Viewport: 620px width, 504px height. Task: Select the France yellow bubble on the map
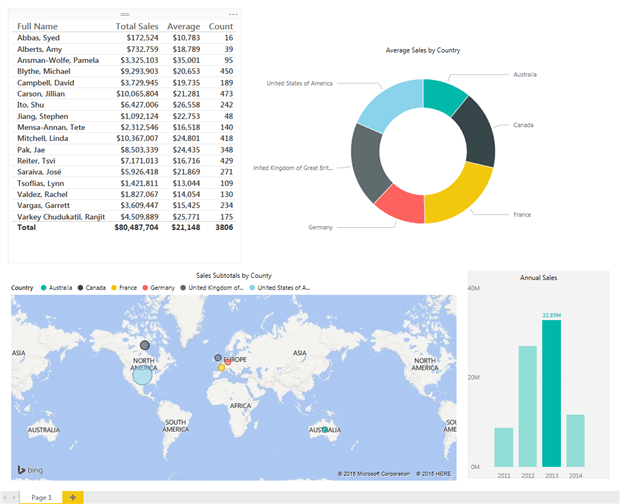point(221,368)
